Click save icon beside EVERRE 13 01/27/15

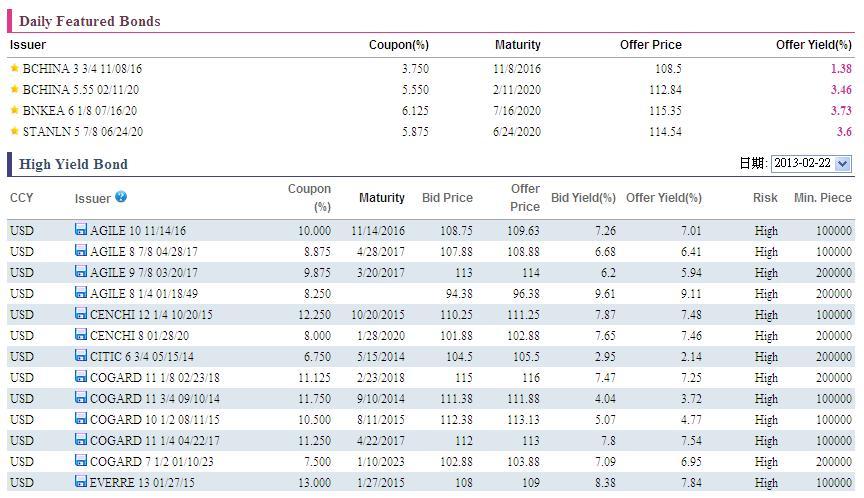[x=81, y=482]
